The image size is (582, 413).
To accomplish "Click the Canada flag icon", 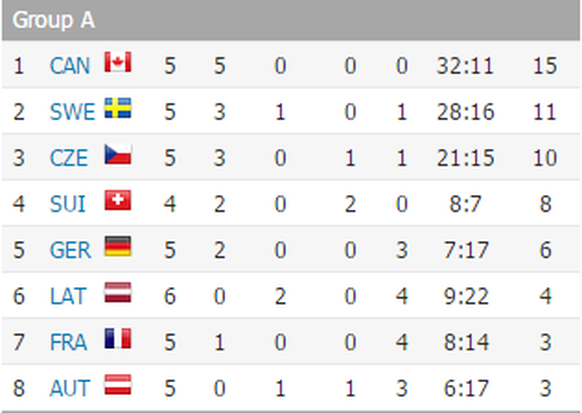I will pyautogui.click(x=118, y=62).
